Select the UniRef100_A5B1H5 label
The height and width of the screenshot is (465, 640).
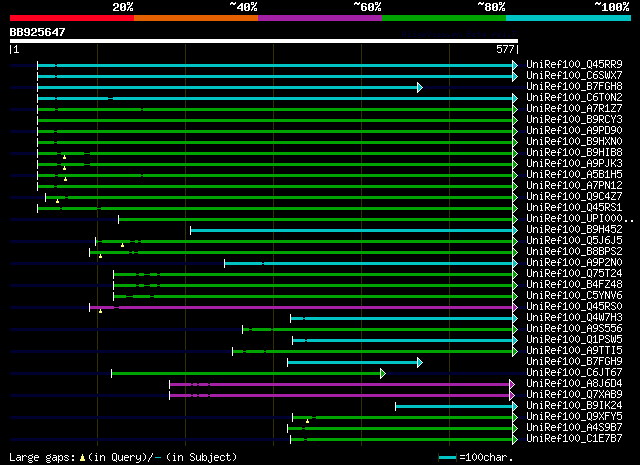(574, 175)
